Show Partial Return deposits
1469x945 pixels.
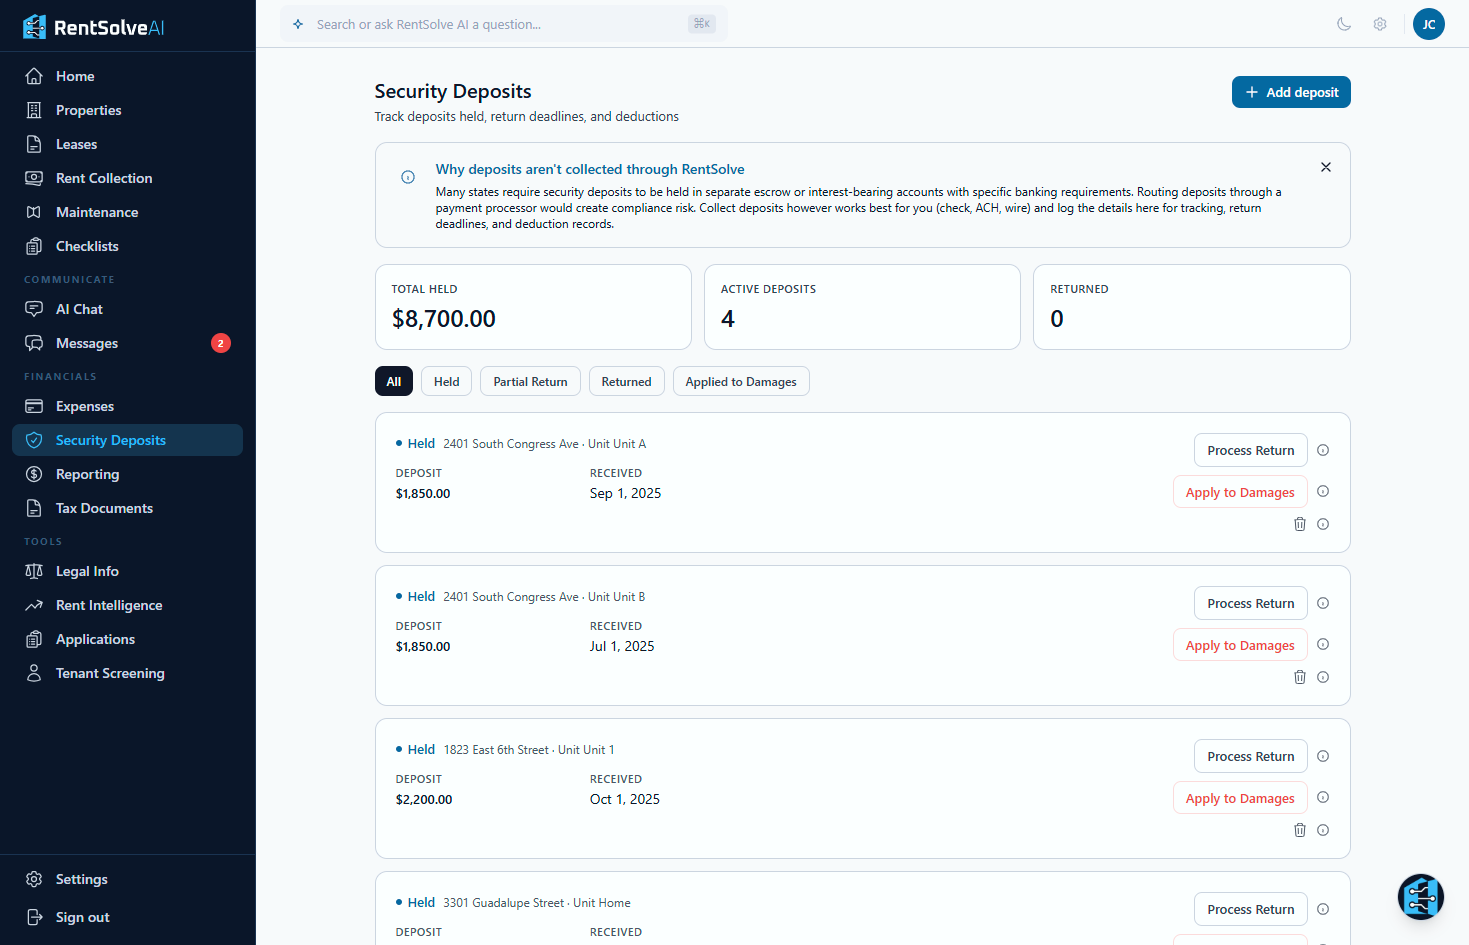530,381
